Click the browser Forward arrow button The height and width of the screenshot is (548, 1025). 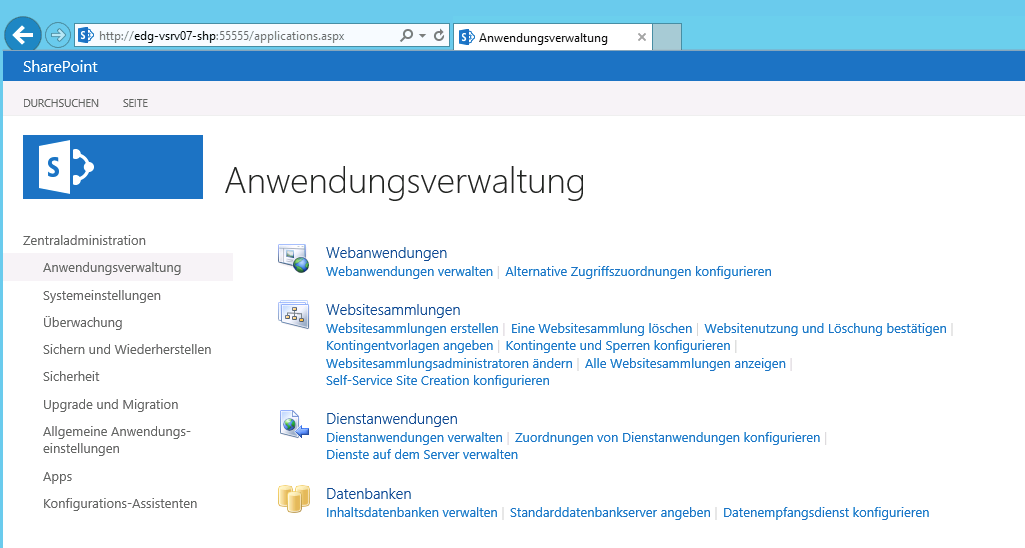(x=58, y=35)
